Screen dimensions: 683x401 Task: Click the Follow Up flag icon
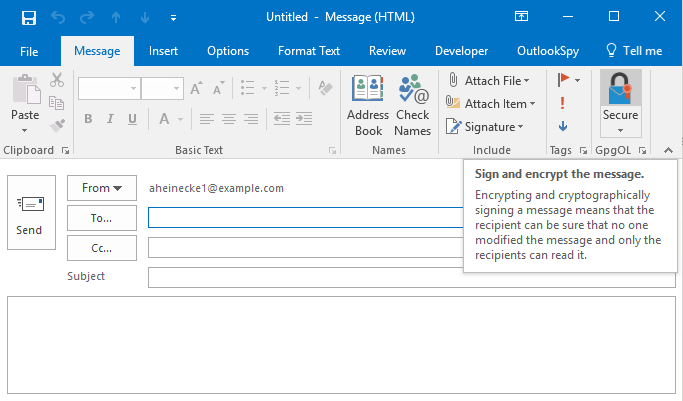coord(563,79)
